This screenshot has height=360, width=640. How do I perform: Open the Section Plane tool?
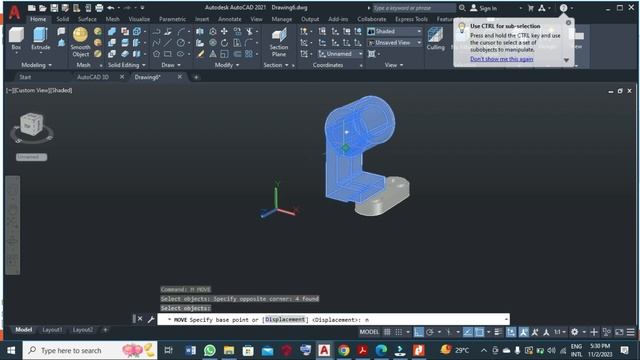(279, 42)
